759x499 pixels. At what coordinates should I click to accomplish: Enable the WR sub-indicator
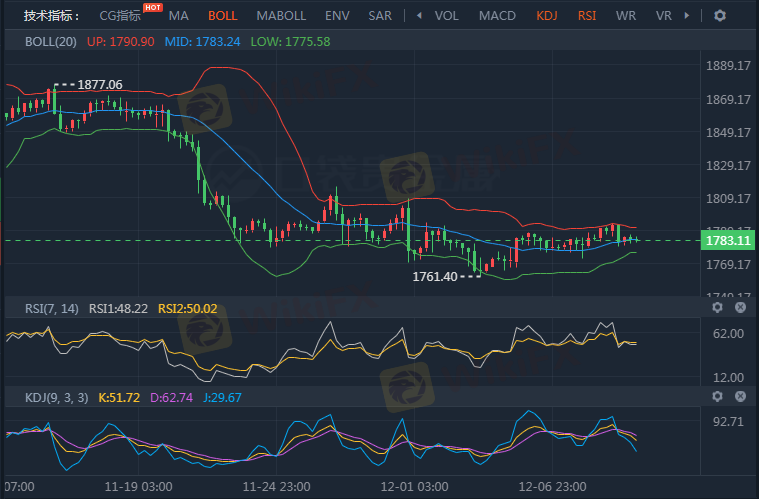point(626,16)
